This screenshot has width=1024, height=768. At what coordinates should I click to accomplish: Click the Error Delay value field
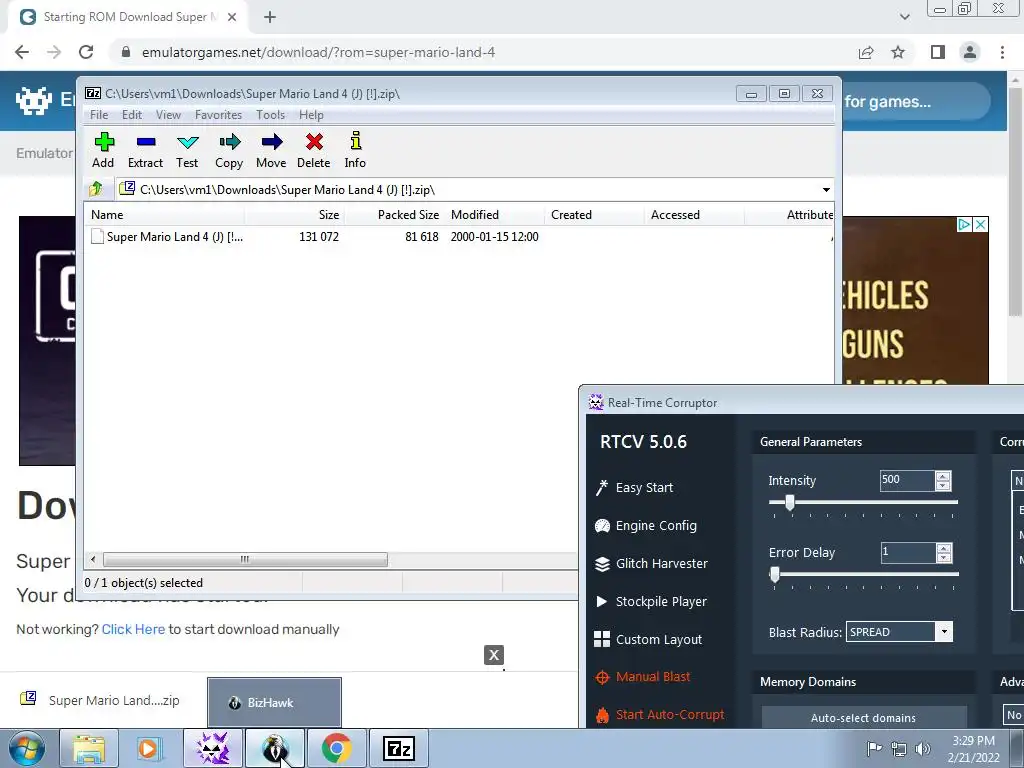pos(908,552)
